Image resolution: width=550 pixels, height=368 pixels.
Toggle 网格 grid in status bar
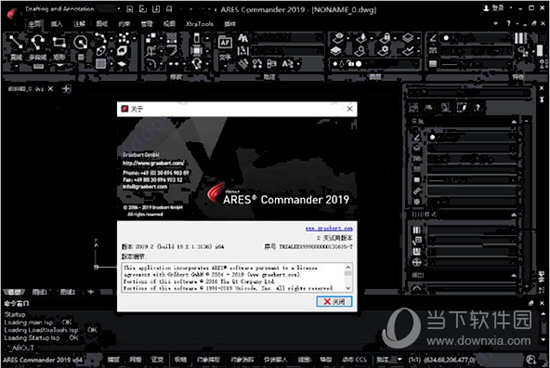click(135, 360)
